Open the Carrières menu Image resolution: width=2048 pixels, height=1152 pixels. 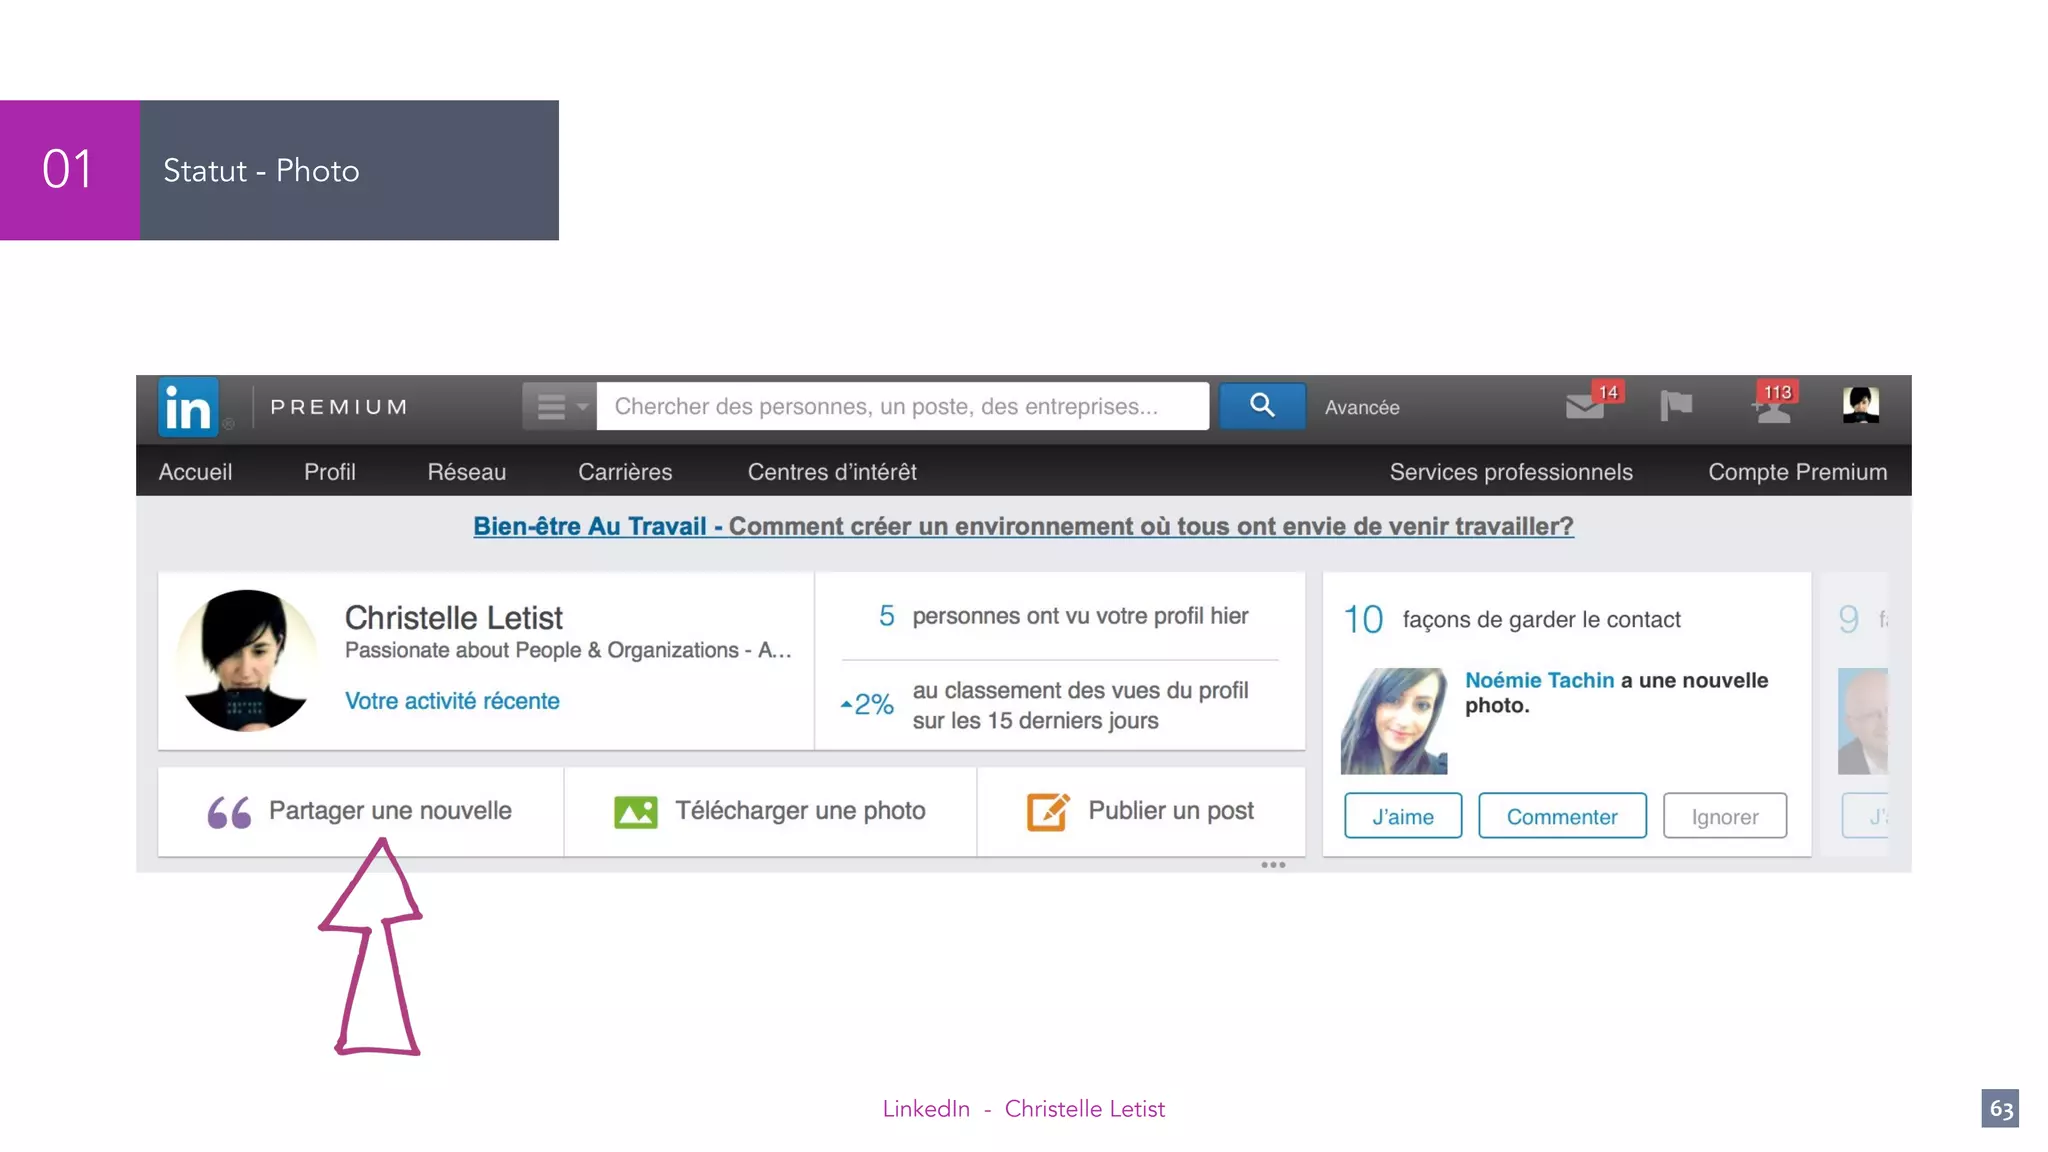point(625,472)
